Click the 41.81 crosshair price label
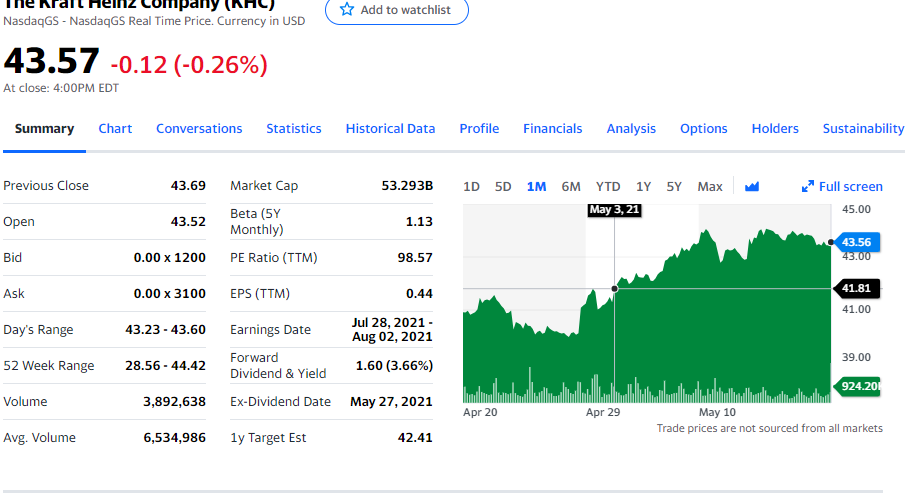This screenshot has width=905, height=502. coord(857,288)
